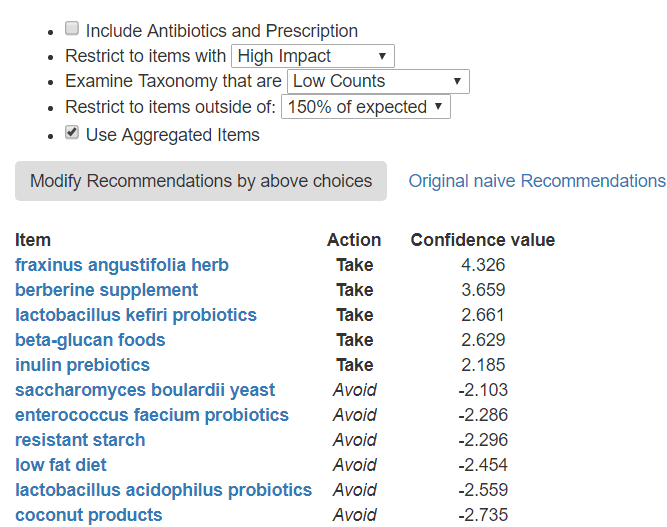Screen dimensions: 667x527
Task: Uncheck Use Aggregated Items checkbox
Action: point(72,133)
